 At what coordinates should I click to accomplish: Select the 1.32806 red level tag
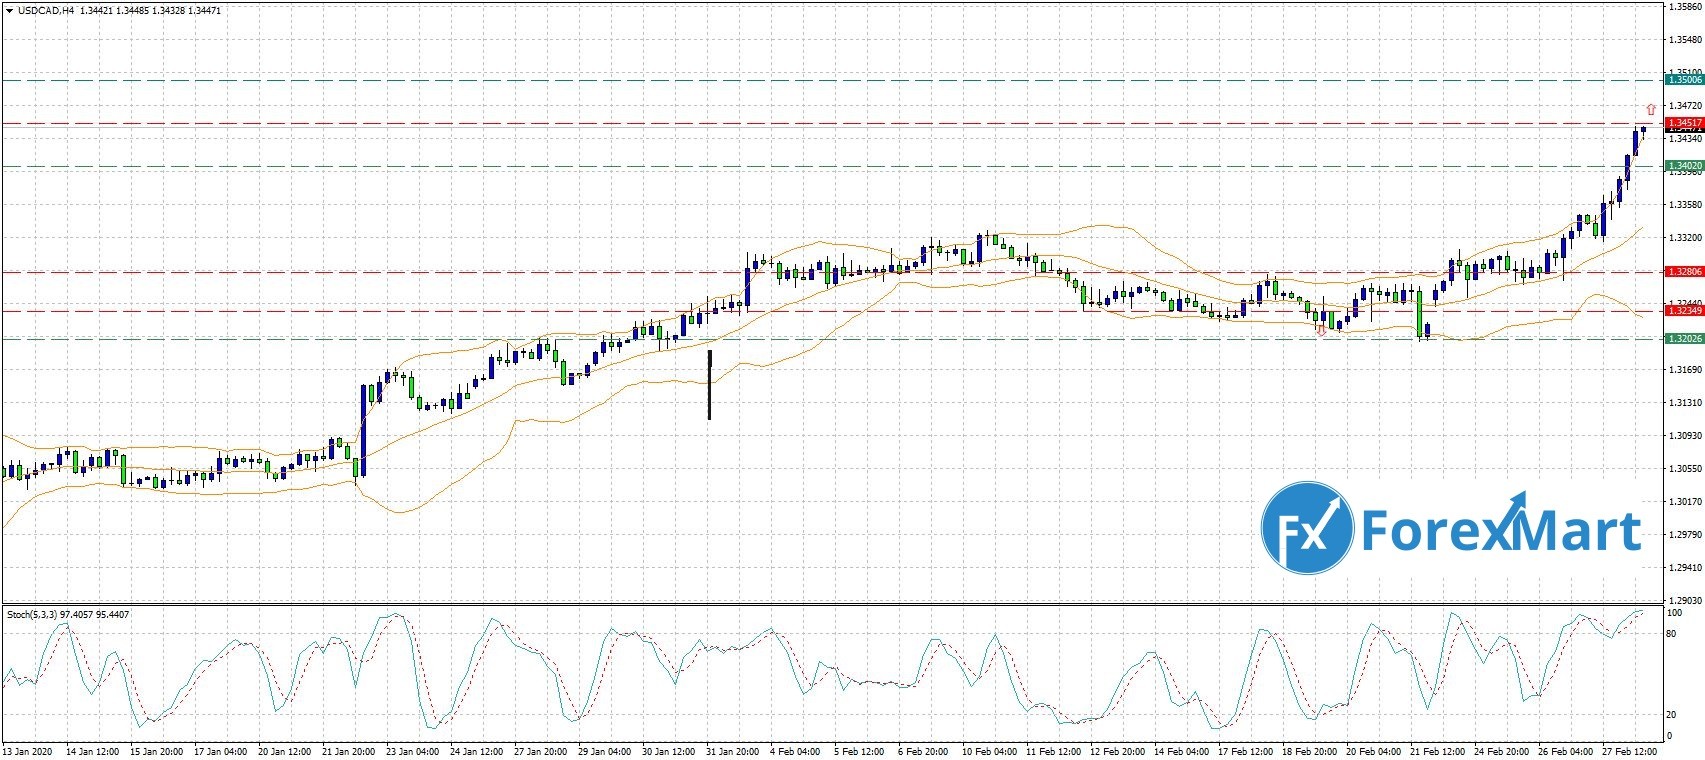pyautogui.click(x=1684, y=271)
